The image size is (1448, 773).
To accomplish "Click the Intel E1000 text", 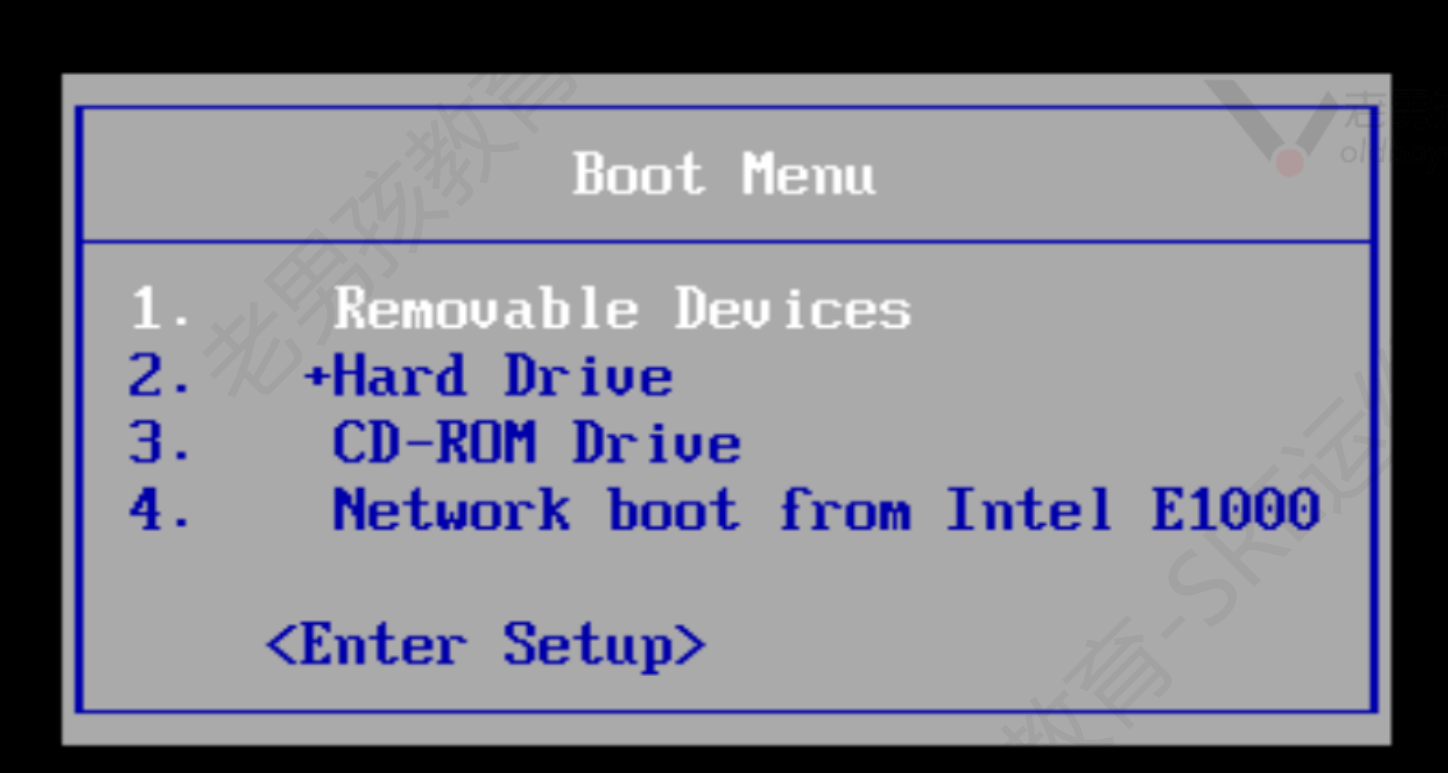I will click(1133, 510).
